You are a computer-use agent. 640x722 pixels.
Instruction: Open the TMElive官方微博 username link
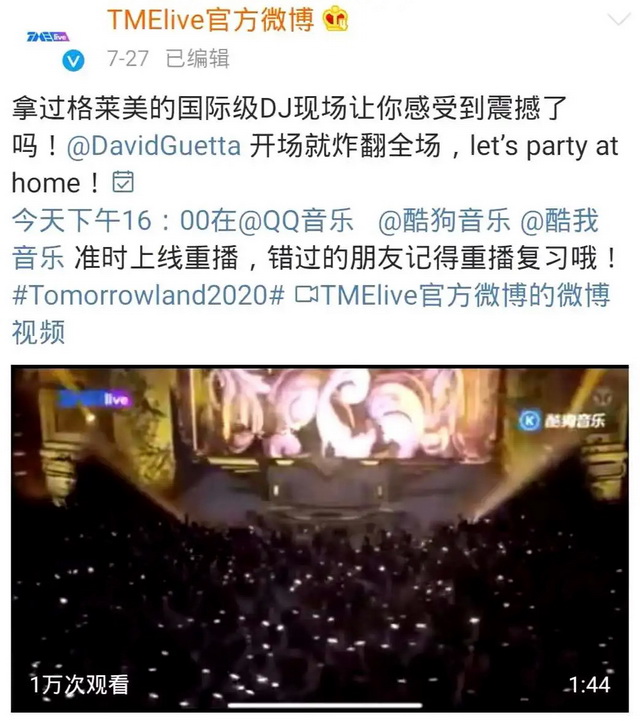(210, 20)
